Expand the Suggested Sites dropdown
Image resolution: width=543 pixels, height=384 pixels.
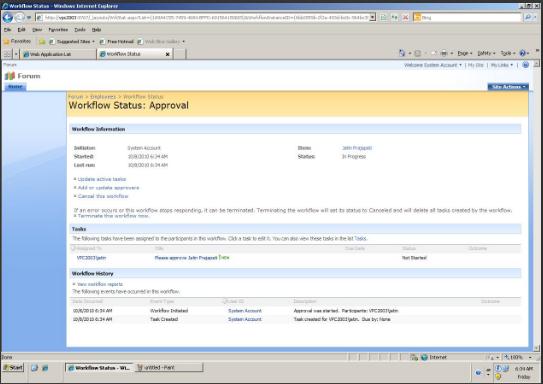(94, 42)
